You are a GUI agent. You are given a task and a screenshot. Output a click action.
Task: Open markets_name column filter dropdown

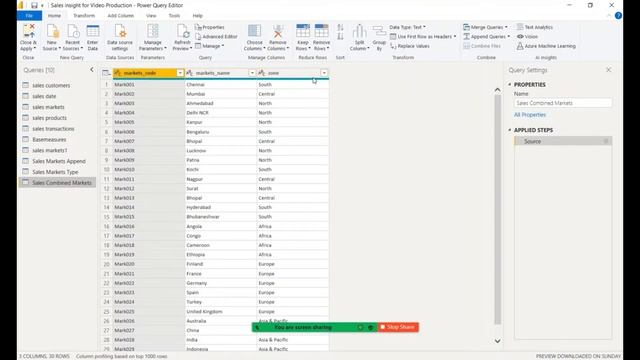click(x=252, y=73)
